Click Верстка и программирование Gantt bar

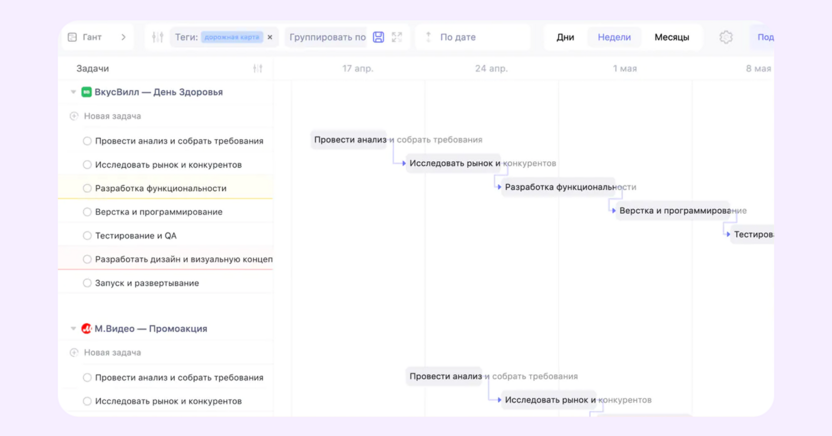tap(673, 211)
